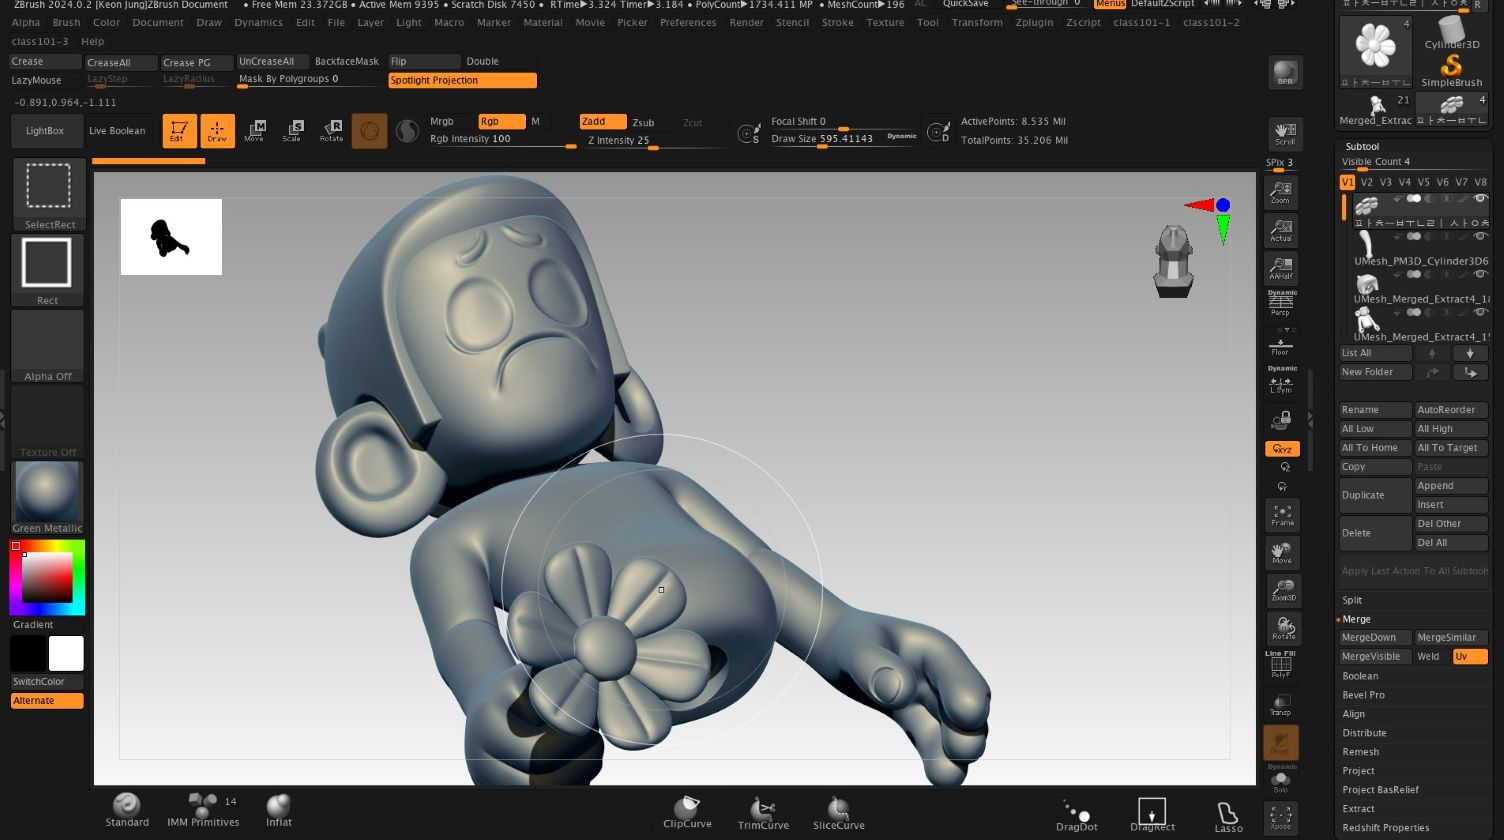Image resolution: width=1504 pixels, height=840 pixels.
Task: Click the BPR render button icon
Action: 1285,73
